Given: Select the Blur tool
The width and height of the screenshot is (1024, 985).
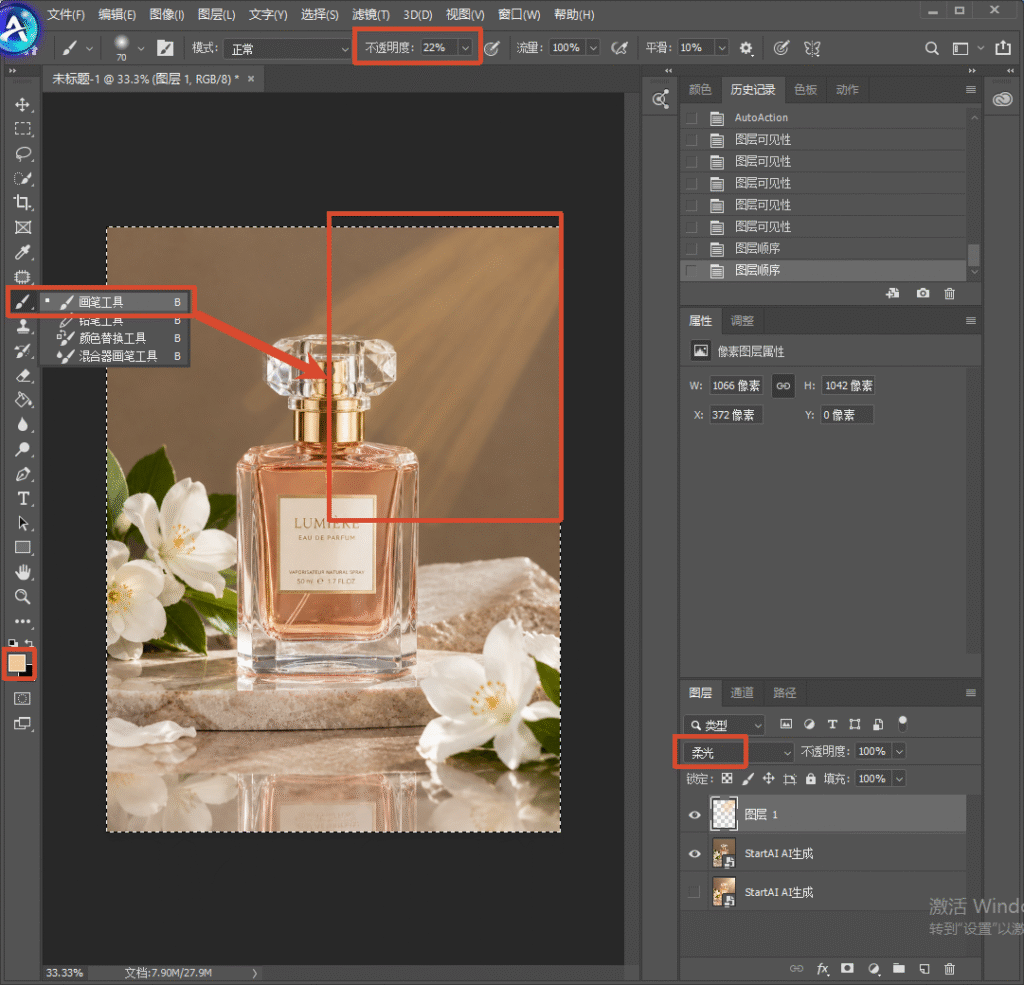Looking at the screenshot, I should click(23, 425).
